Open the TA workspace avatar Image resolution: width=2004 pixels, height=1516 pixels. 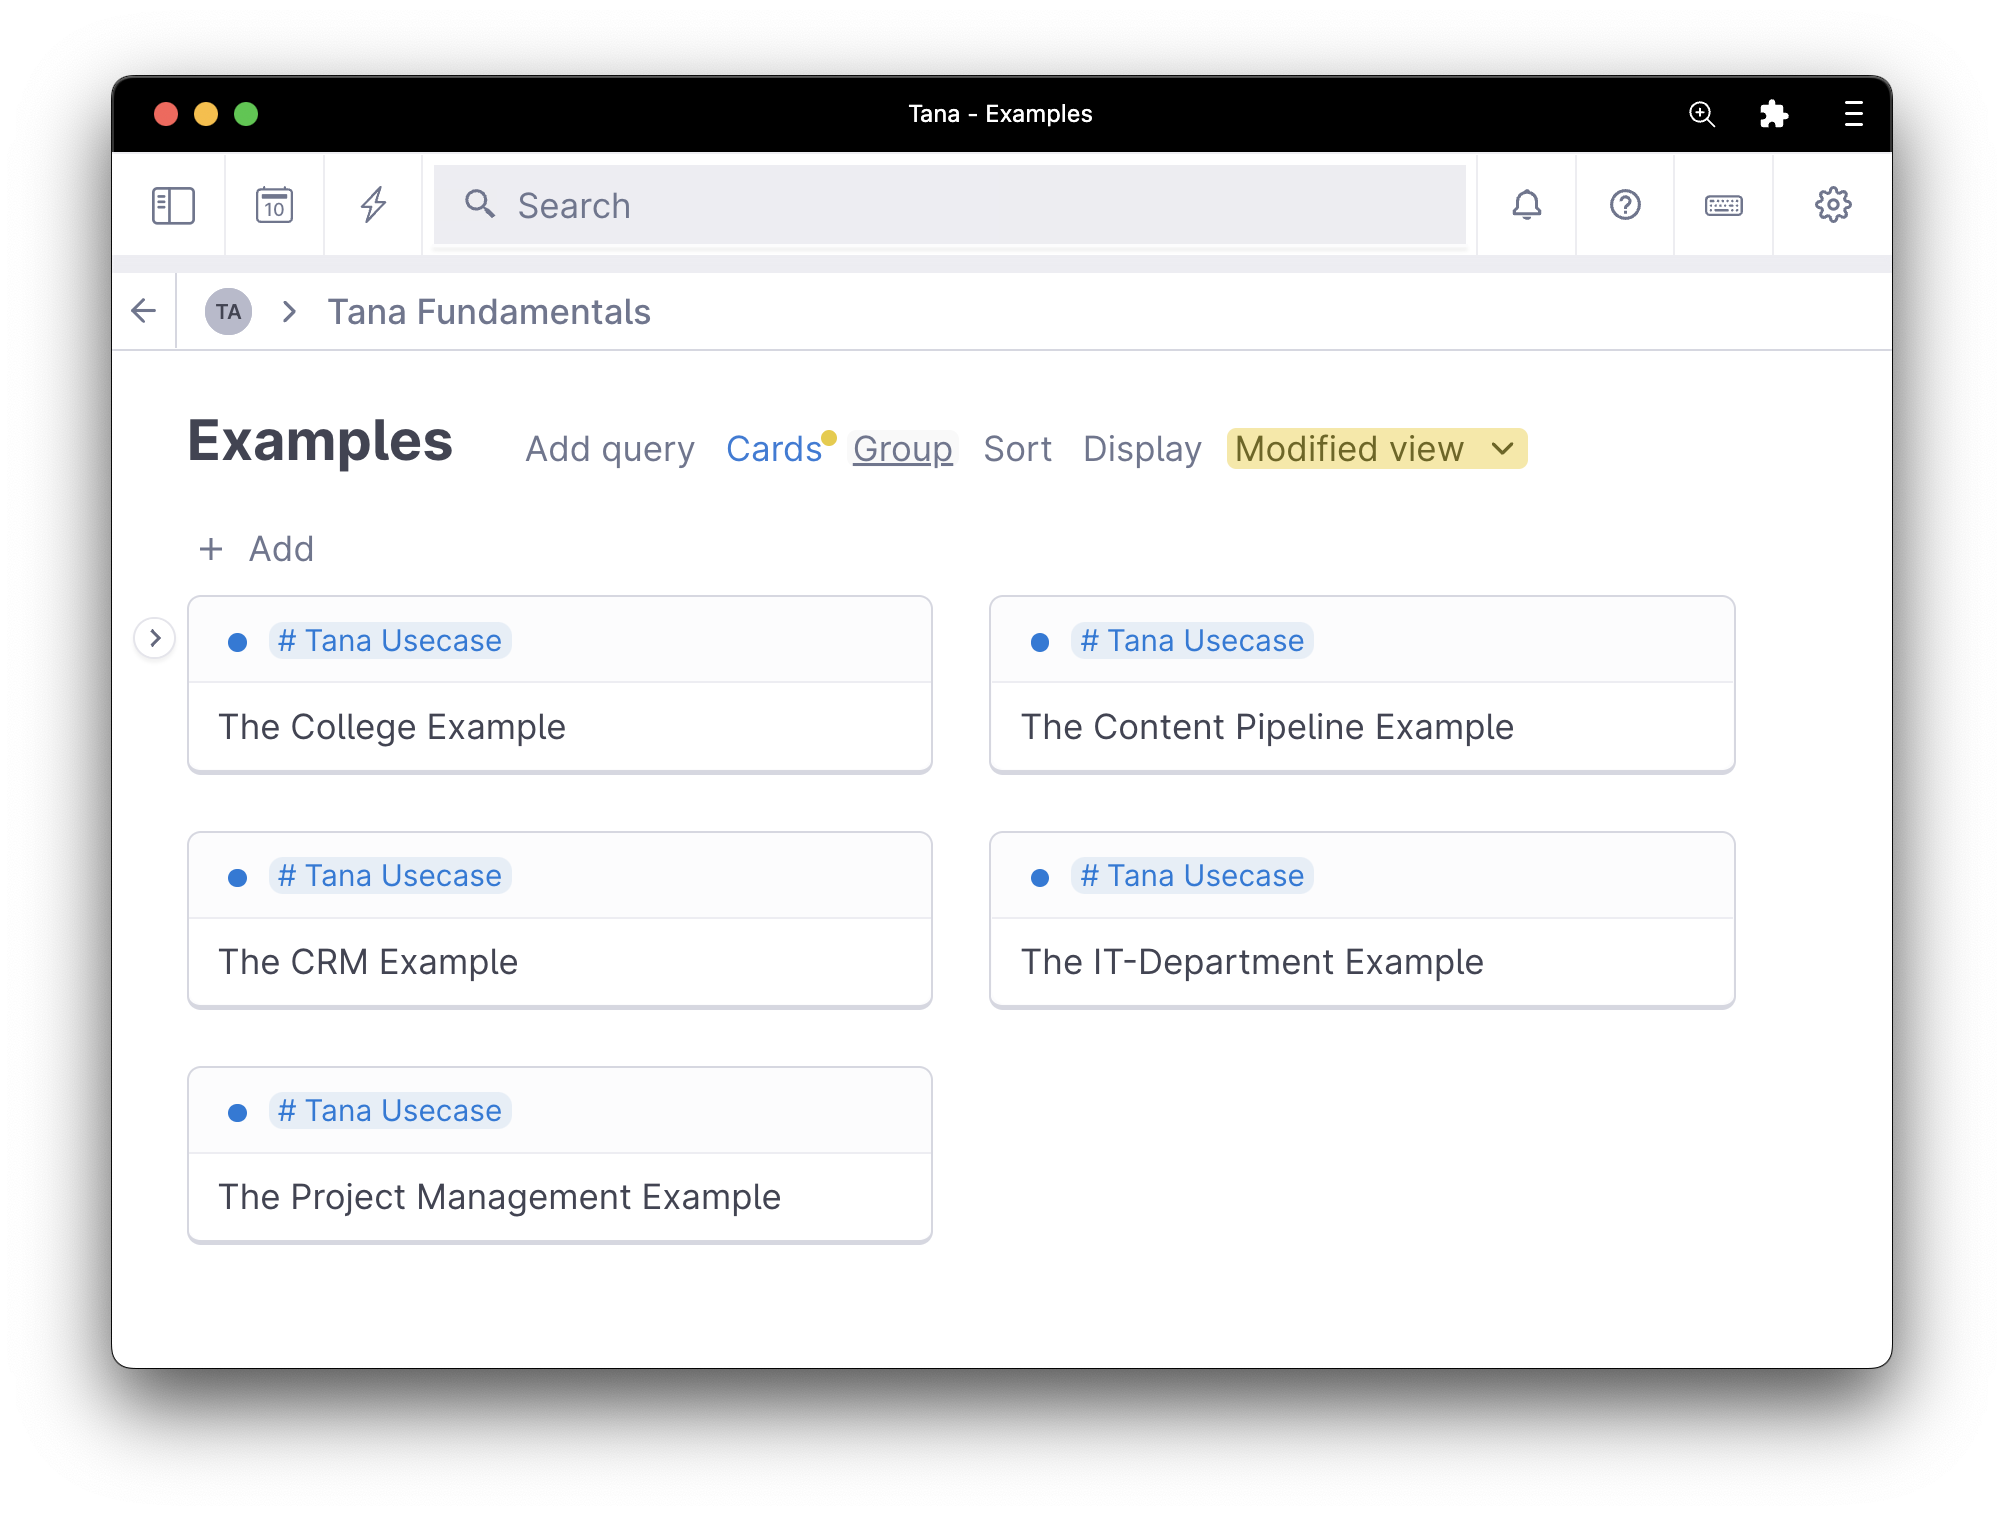pos(228,312)
